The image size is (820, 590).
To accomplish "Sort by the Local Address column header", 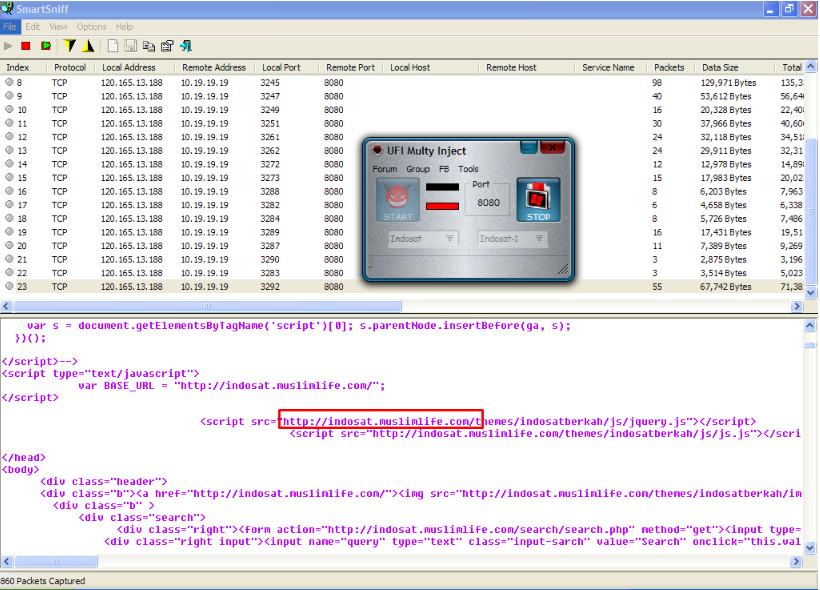I will [135, 67].
